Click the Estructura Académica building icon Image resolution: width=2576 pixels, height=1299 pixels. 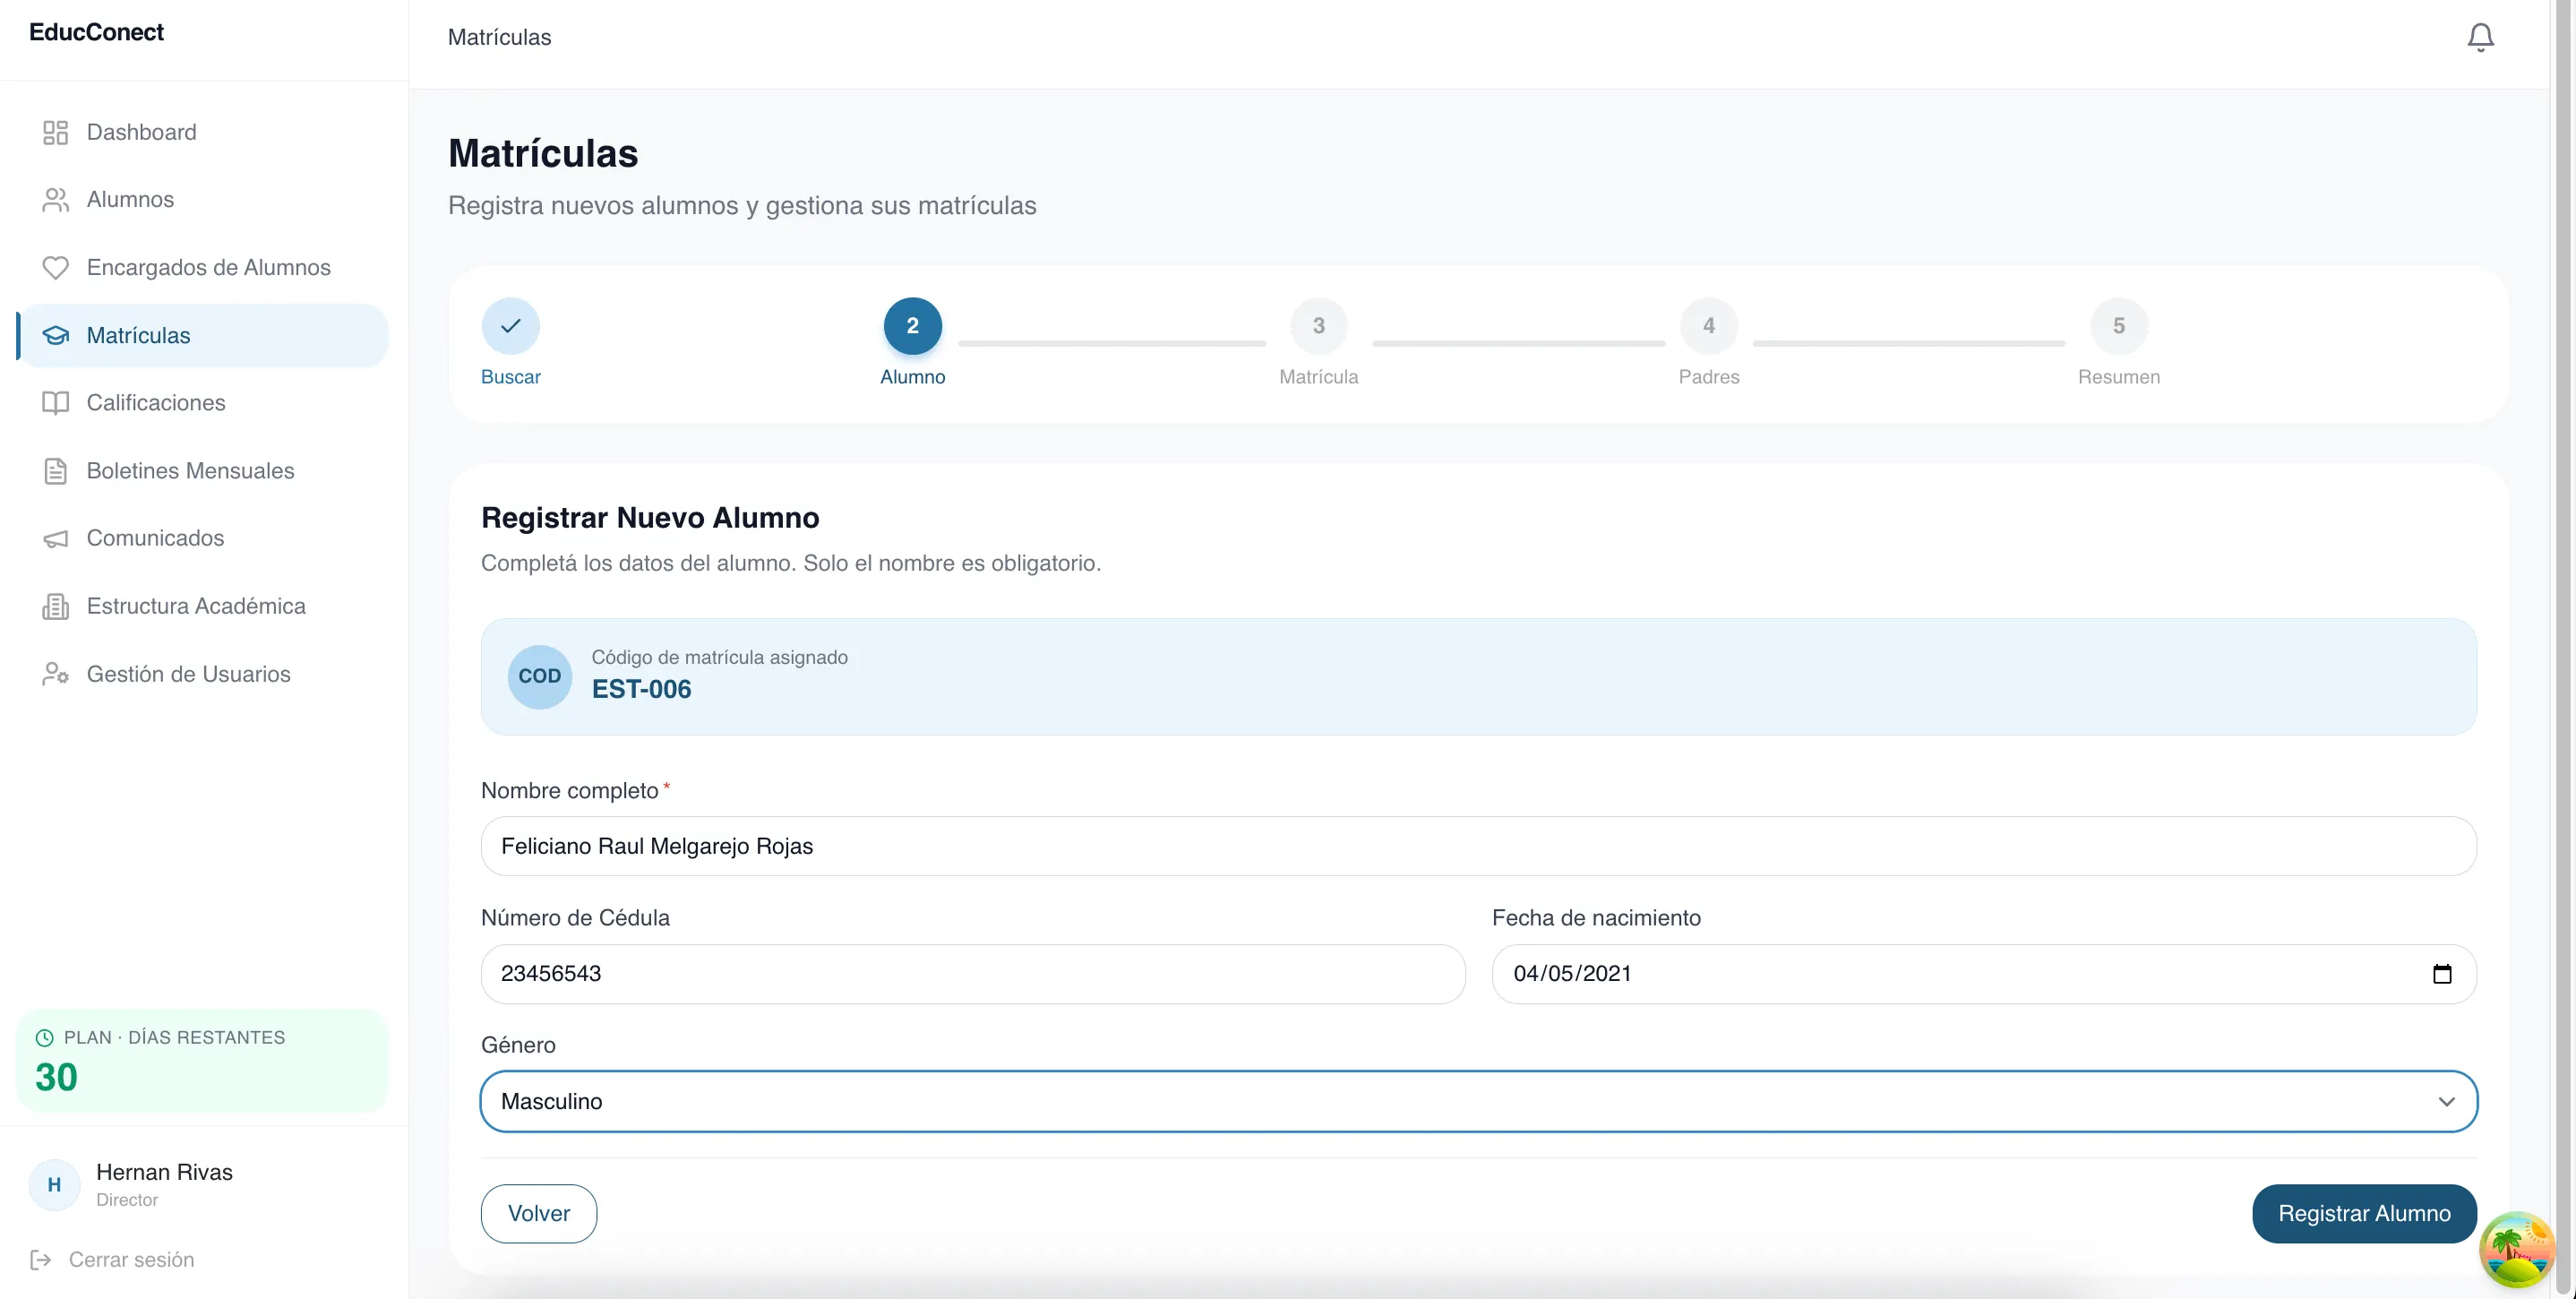click(55, 606)
